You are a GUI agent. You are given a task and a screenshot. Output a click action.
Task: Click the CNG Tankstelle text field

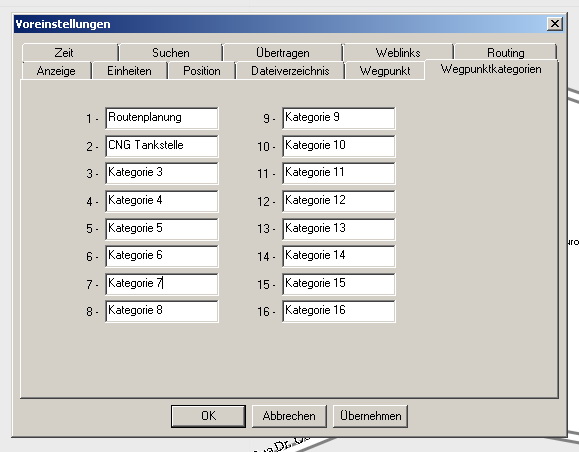[x=162, y=146]
